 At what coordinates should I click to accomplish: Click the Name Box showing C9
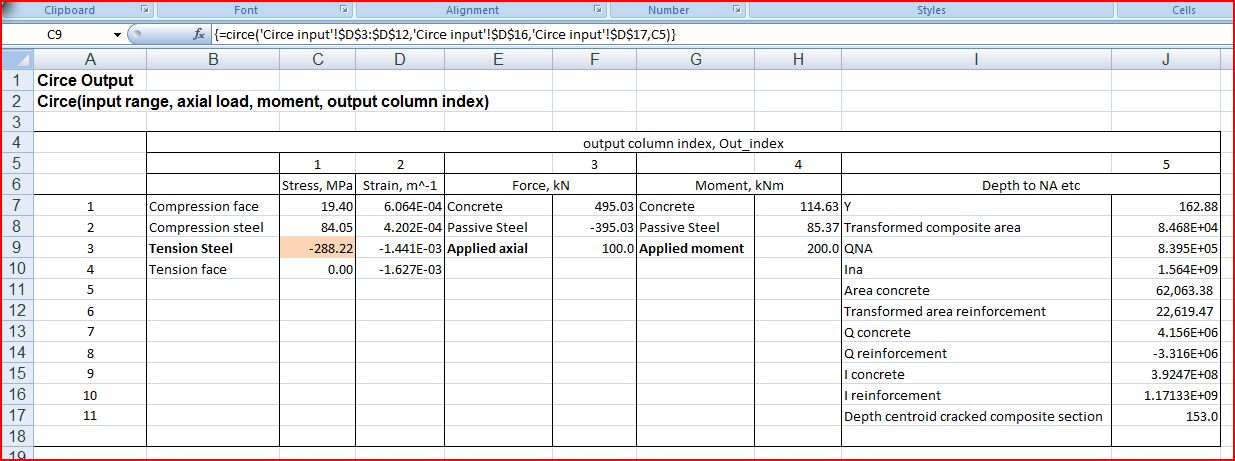coord(60,34)
